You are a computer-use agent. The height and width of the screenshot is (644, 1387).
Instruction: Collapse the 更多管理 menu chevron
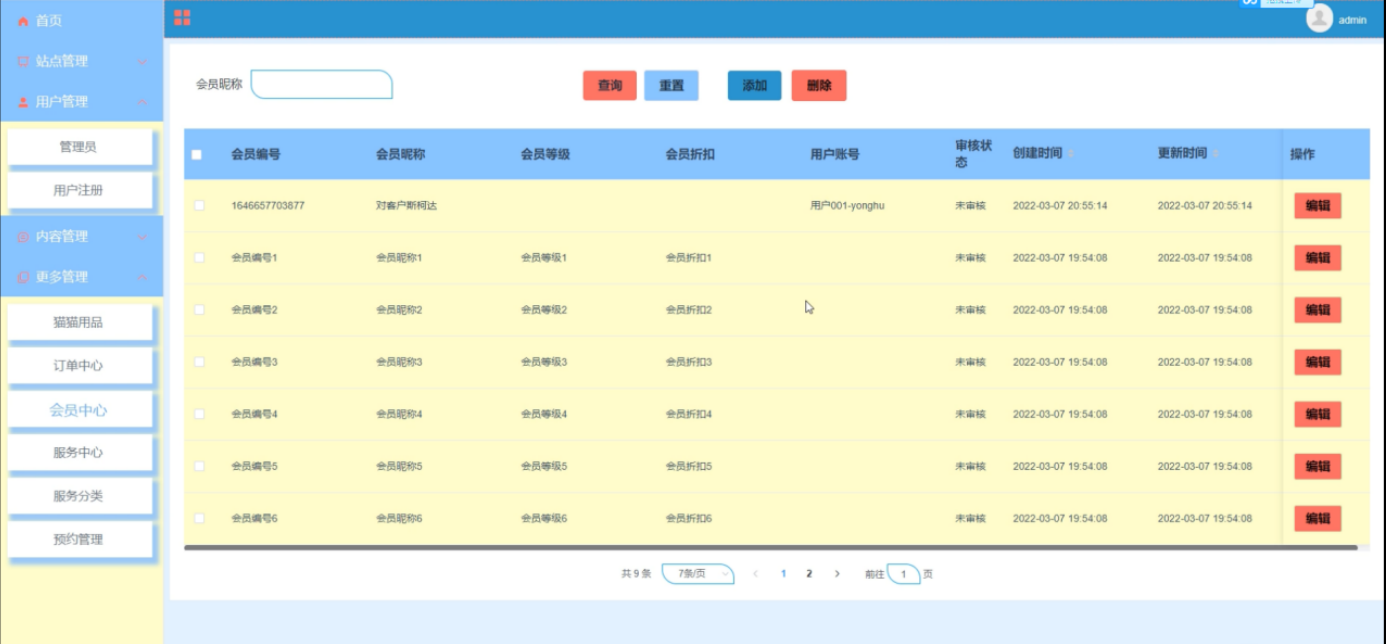142,277
